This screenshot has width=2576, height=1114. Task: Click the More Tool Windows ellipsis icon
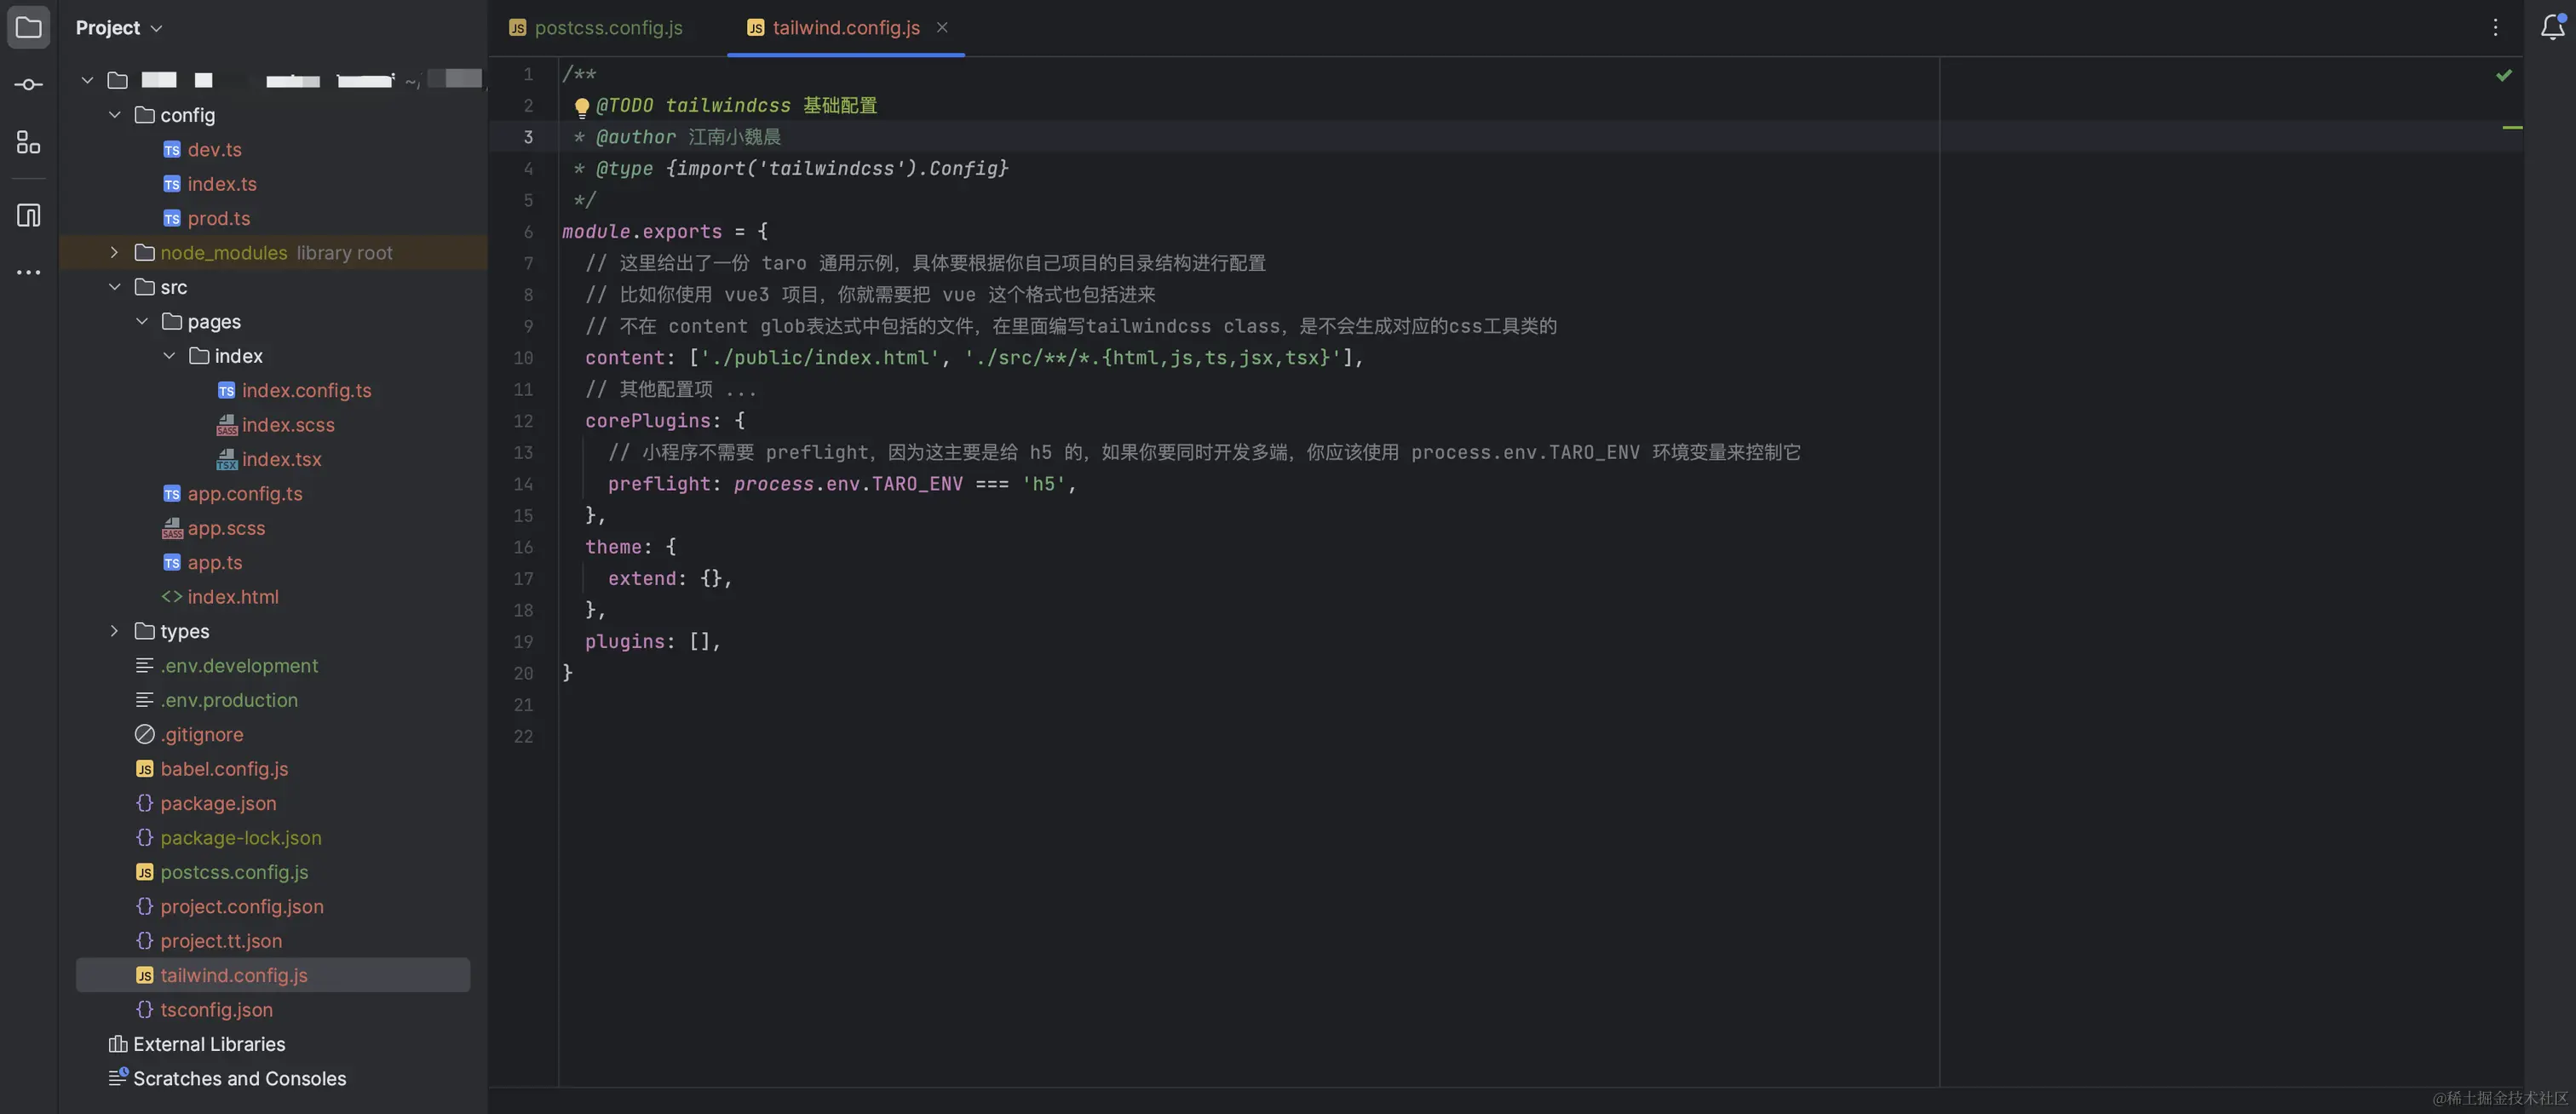(x=28, y=272)
